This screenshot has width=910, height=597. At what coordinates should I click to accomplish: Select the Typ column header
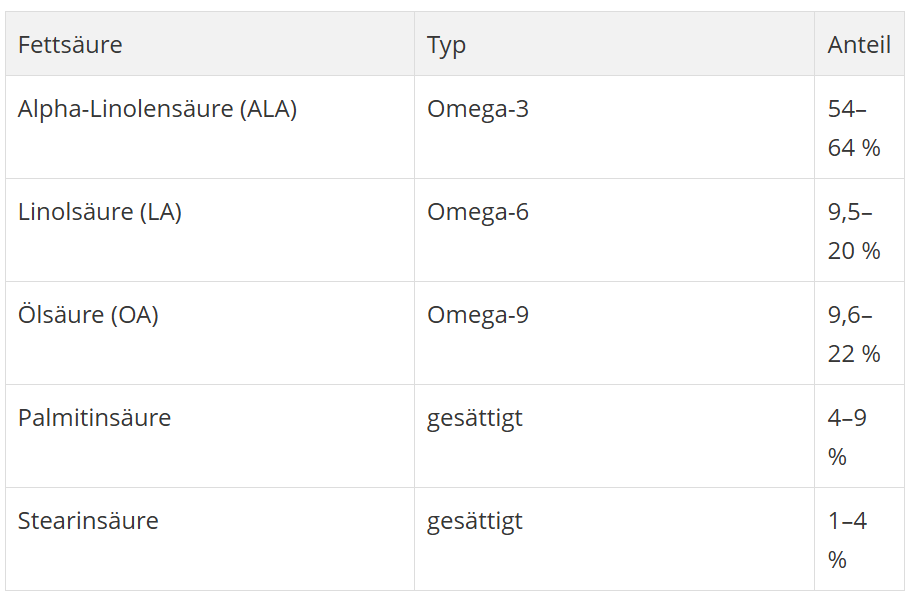click(446, 45)
